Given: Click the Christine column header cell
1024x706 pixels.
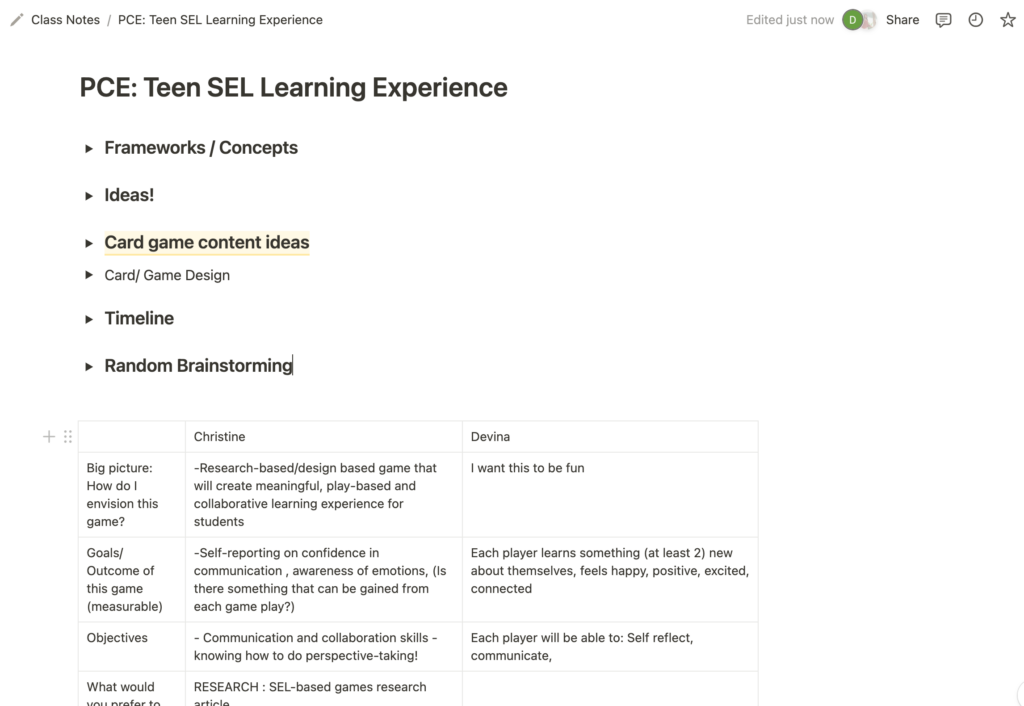Looking at the screenshot, I should [324, 437].
